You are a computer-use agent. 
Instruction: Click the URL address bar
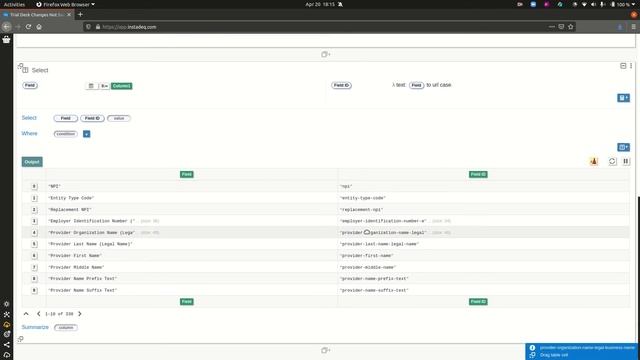tap(318, 27)
